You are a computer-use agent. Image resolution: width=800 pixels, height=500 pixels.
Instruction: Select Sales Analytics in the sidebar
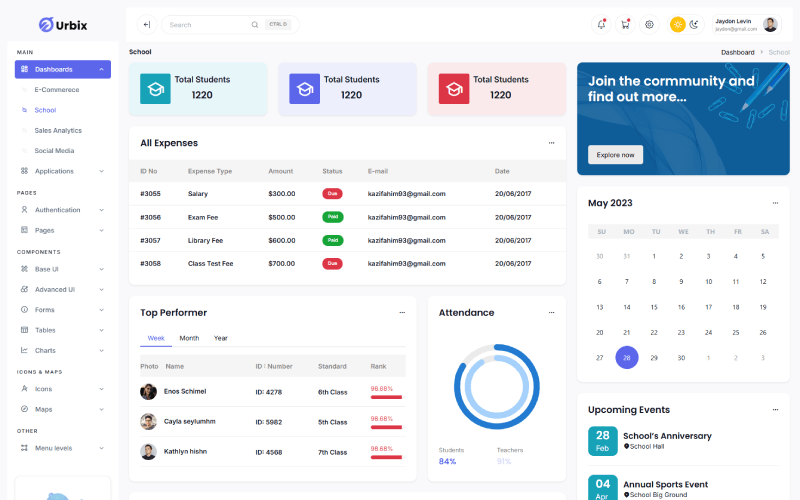click(58, 130)
